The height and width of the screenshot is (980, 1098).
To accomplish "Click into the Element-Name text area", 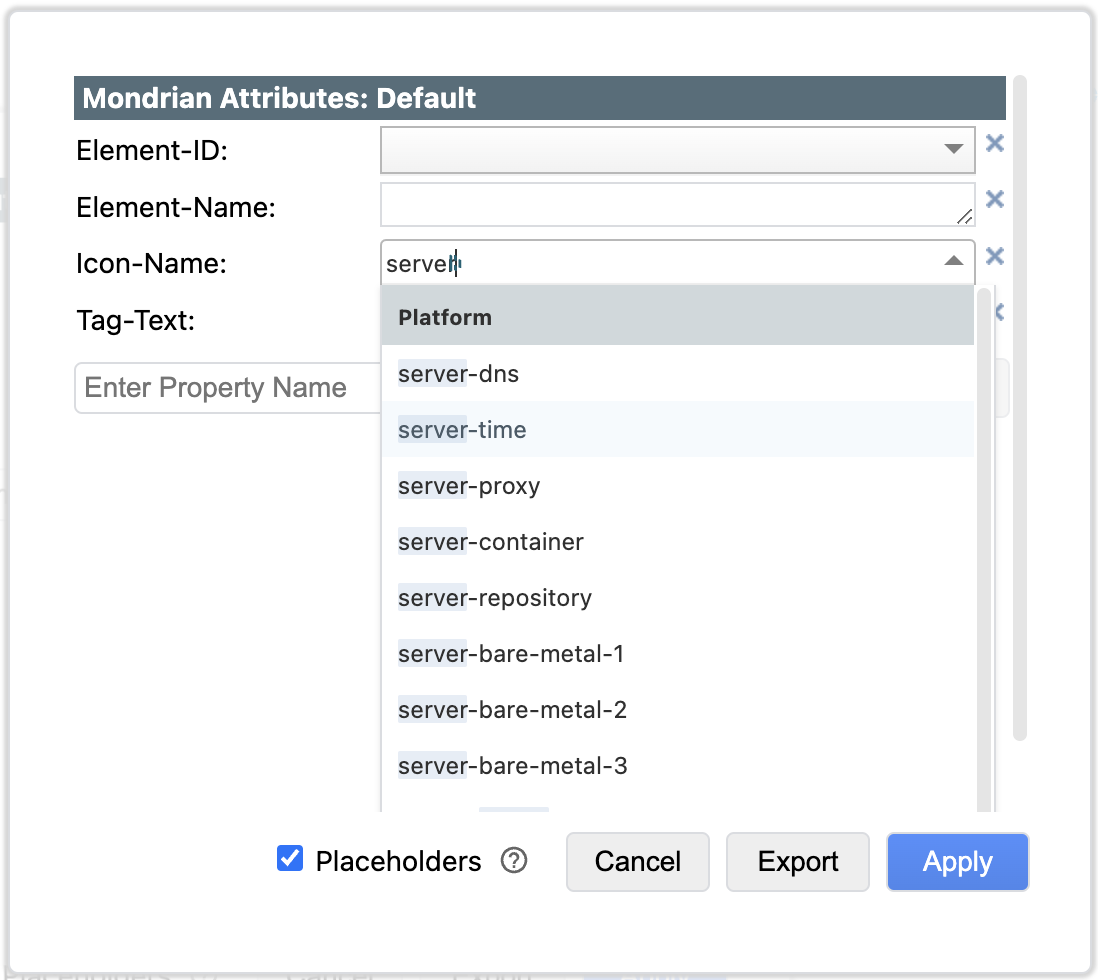I will pos(670,205).
